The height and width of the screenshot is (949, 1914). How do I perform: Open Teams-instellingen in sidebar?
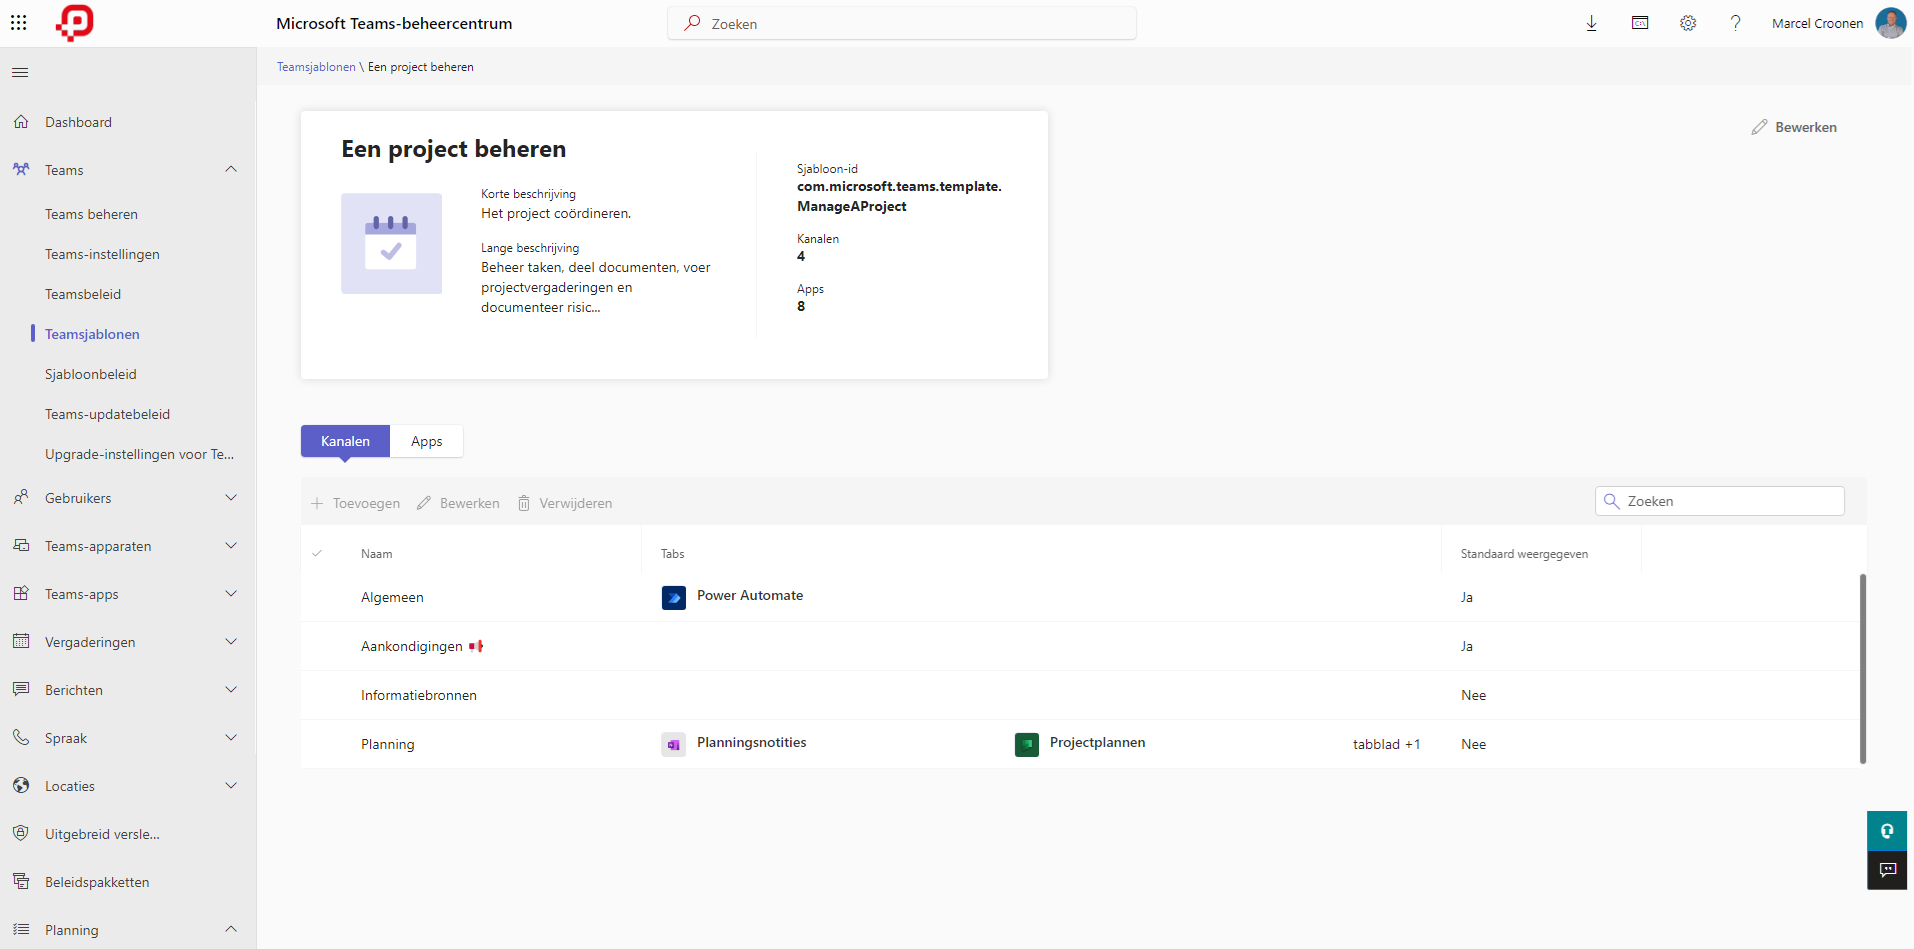(102, 254)
